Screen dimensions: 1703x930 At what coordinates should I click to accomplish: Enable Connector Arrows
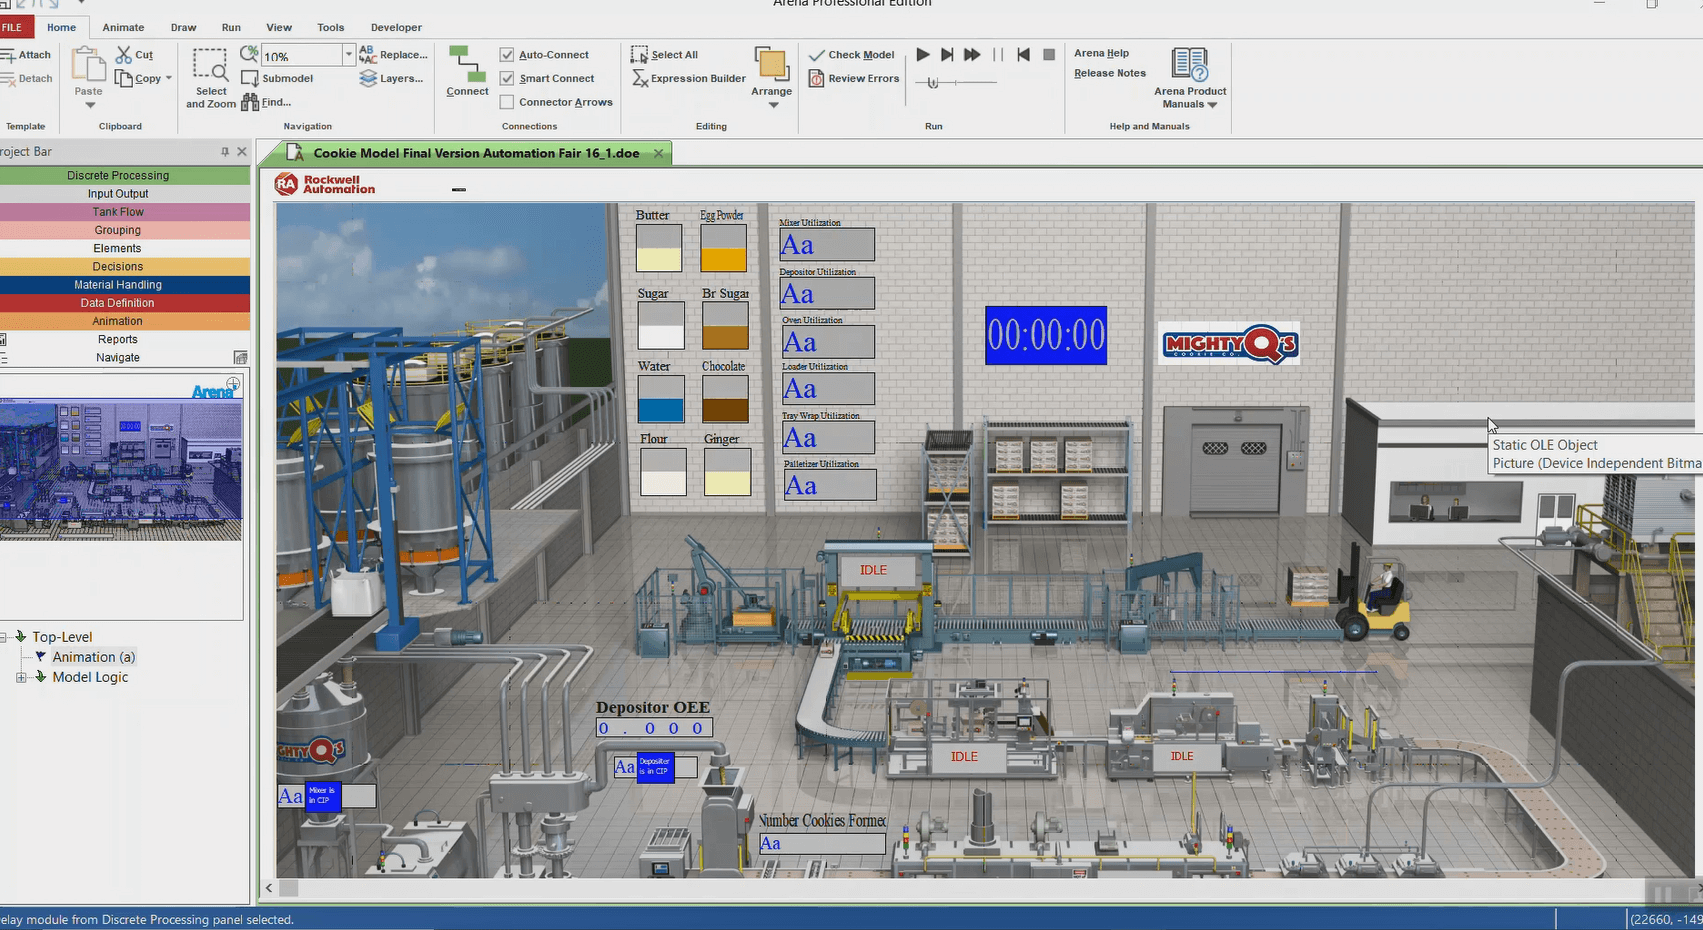click(505, 101)
